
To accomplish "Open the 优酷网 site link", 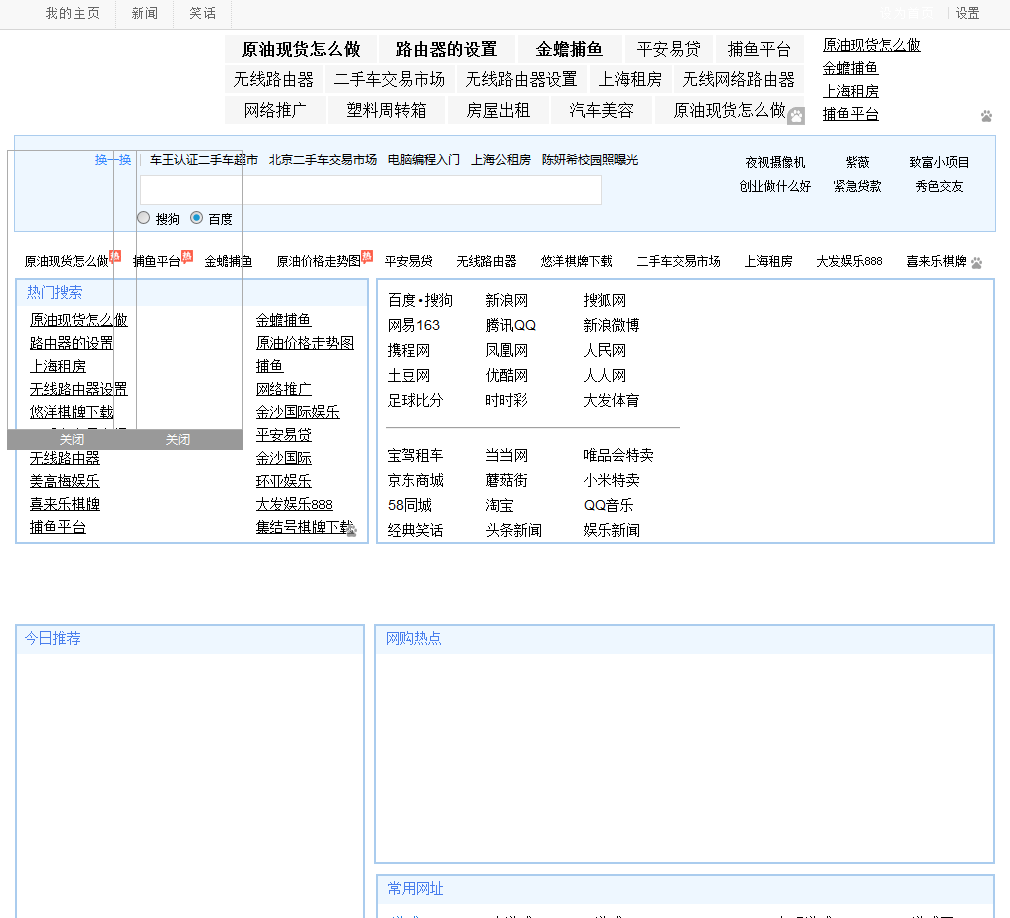I will pos(506,376).
